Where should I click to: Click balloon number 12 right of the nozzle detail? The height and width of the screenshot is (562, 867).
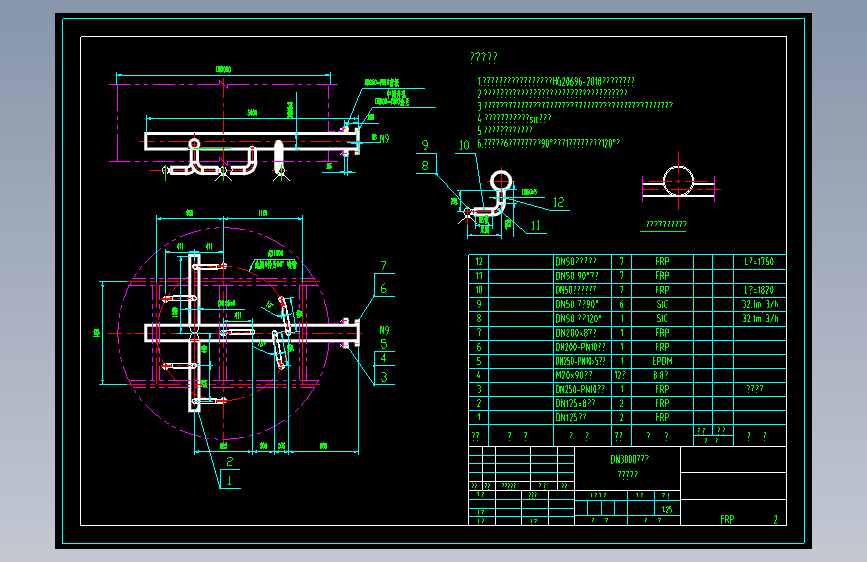click(558, 202)
